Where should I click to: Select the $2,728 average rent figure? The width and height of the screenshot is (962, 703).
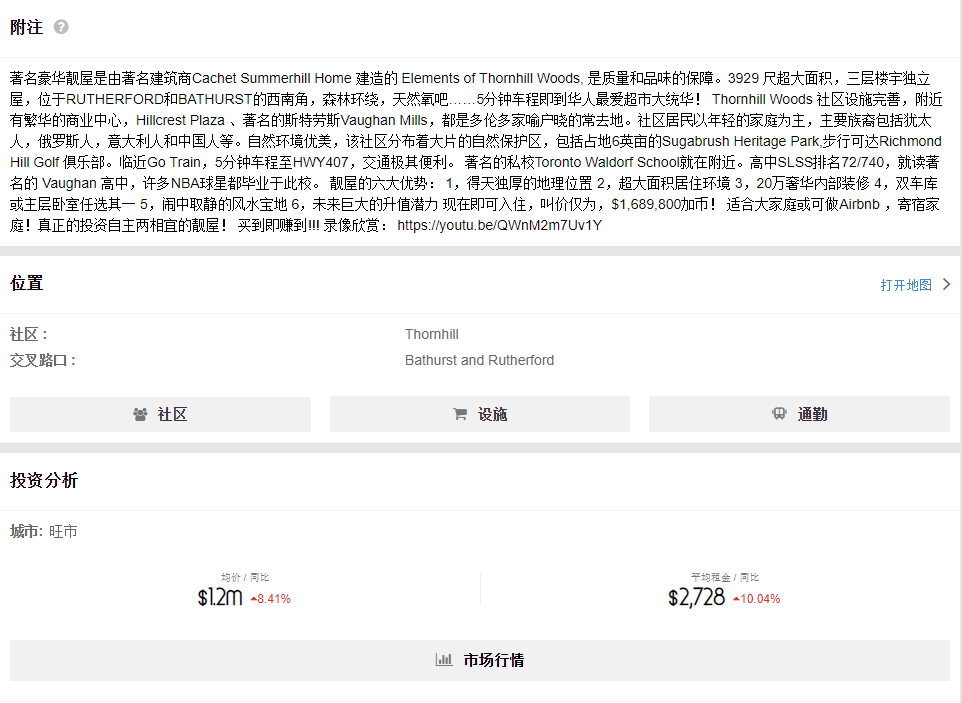click(x=696, y=598)
